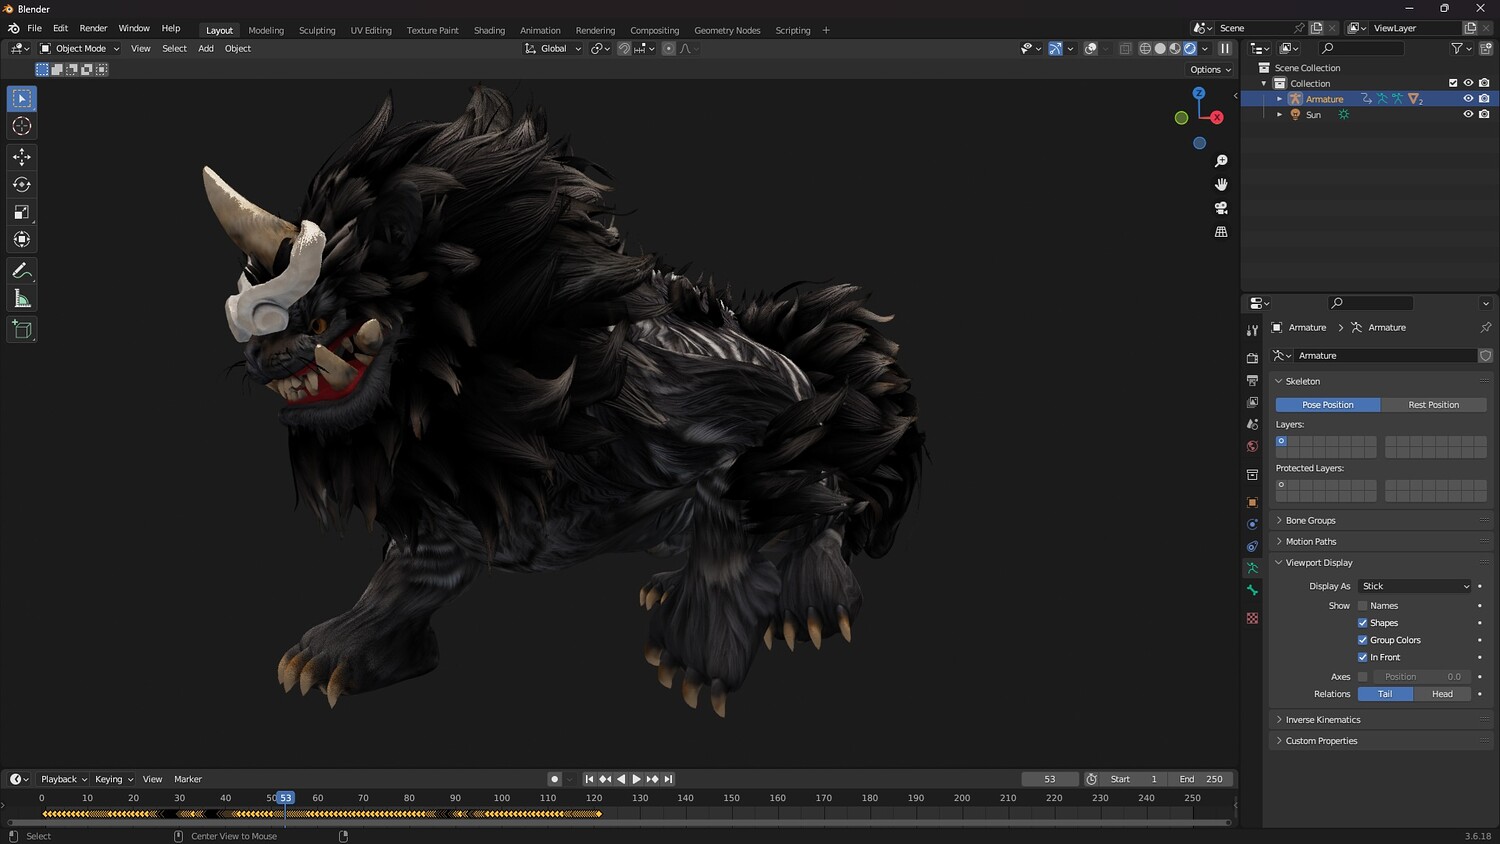Set Relations to Head
The height and width of the screenshot is (844, 1500).
pyautogui.click(x=1442, y=694)
